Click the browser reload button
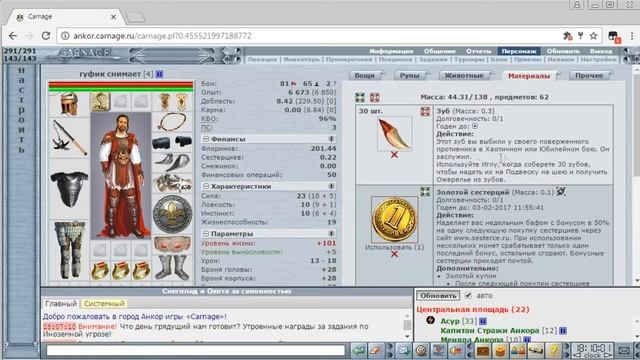This screenshot has width=640, height=360. 46,36
